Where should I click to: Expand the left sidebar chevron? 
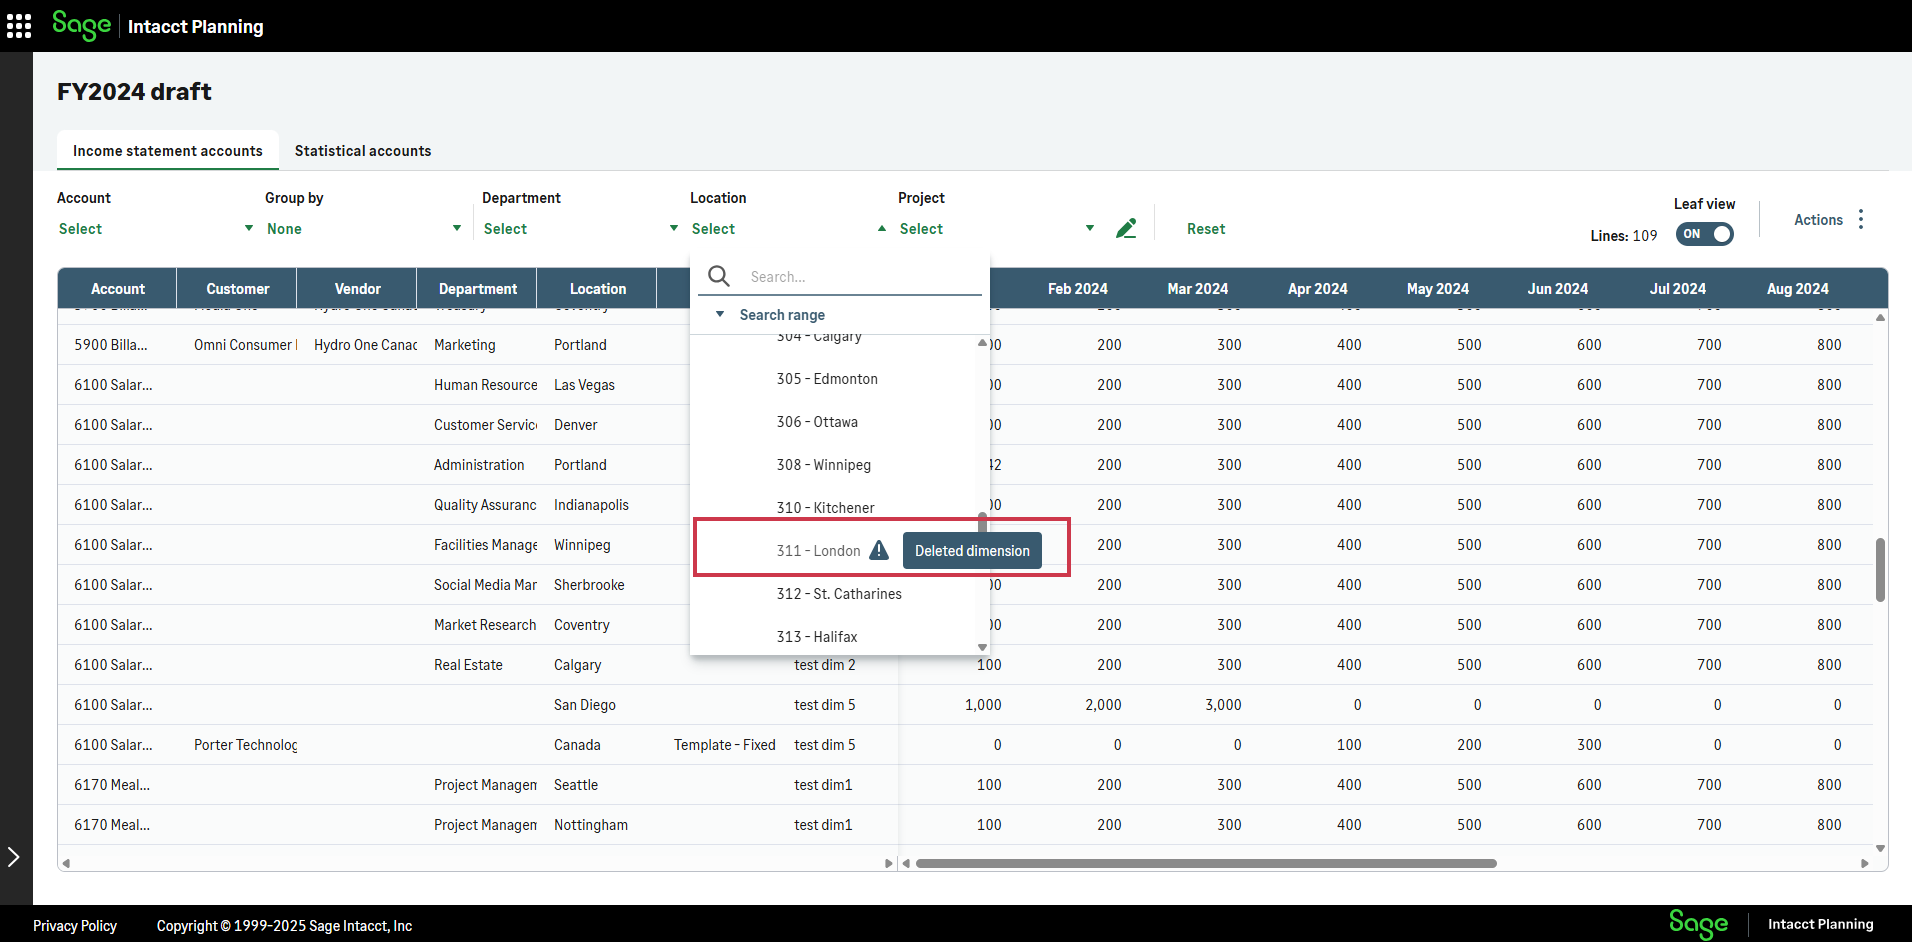[x=14, y=856]
